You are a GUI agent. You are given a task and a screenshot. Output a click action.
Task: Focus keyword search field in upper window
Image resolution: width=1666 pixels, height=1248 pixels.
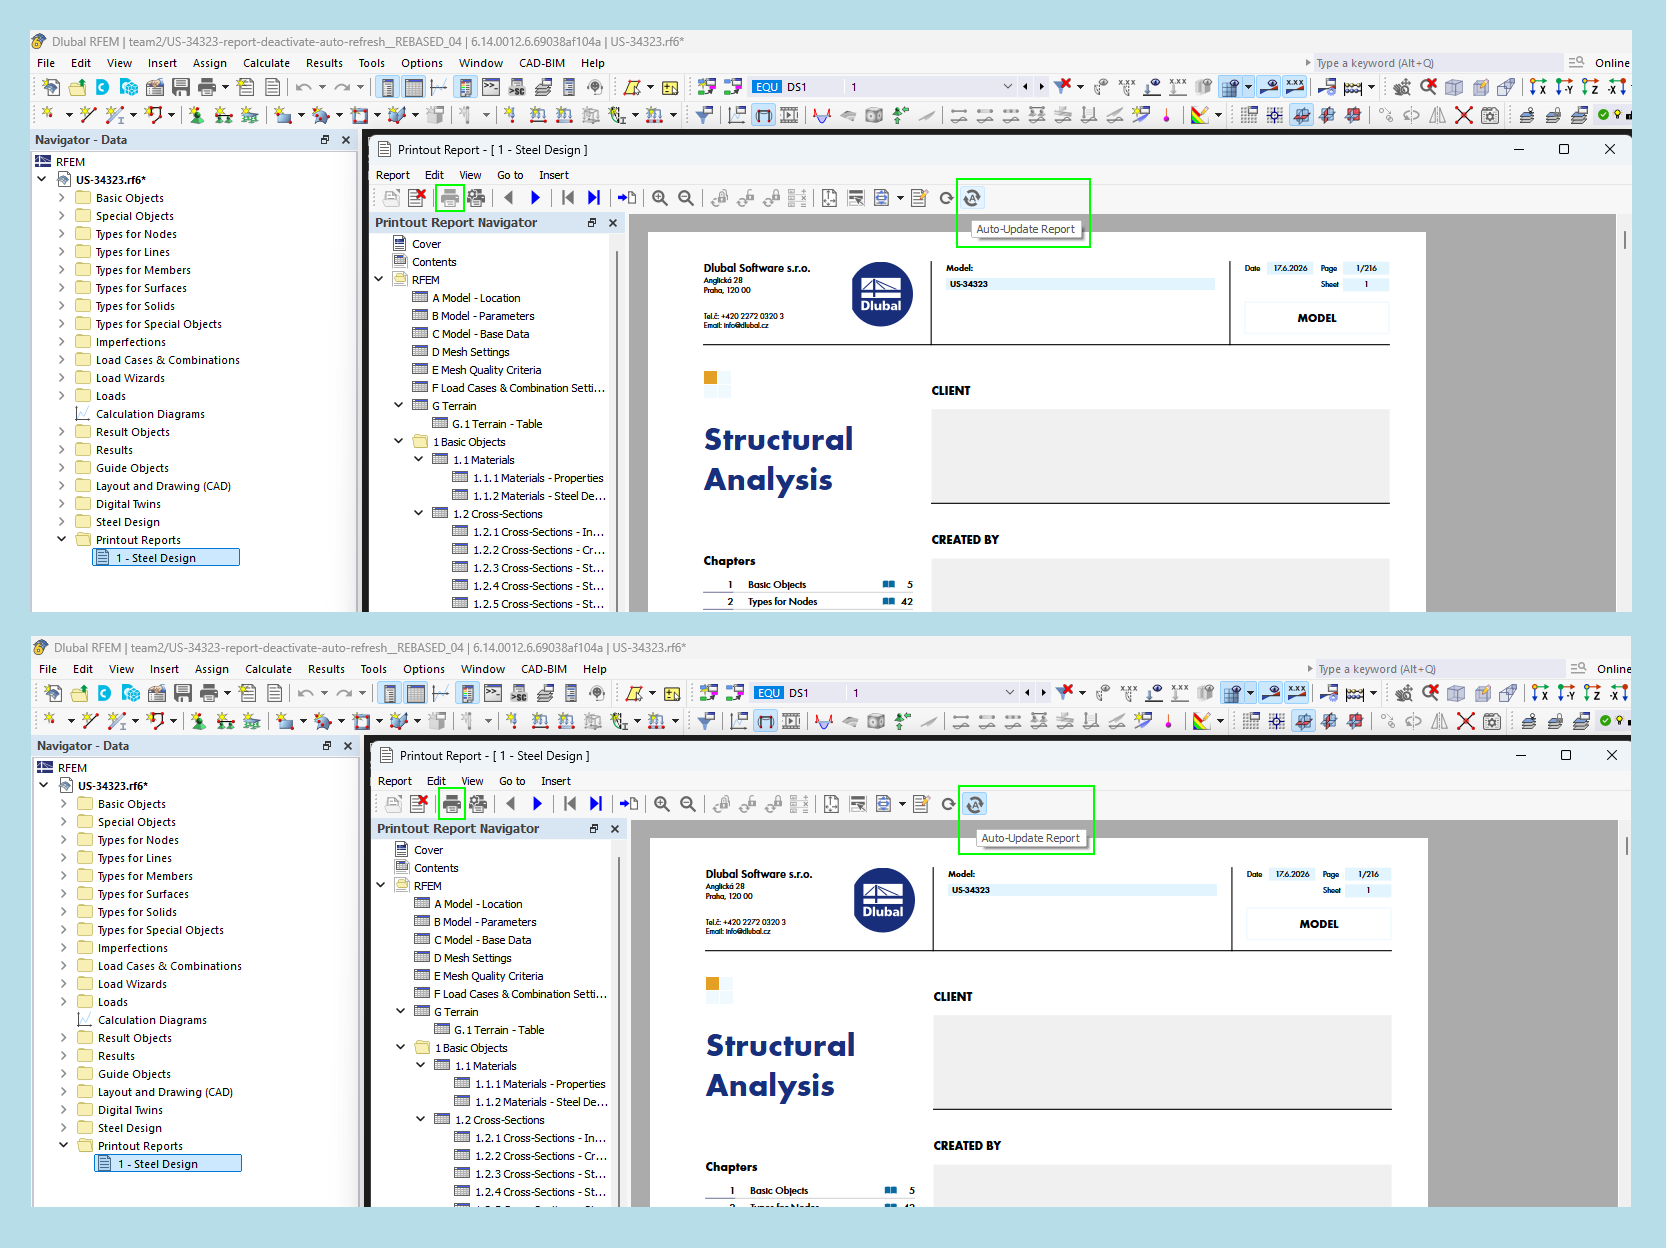pos(1438,63)
